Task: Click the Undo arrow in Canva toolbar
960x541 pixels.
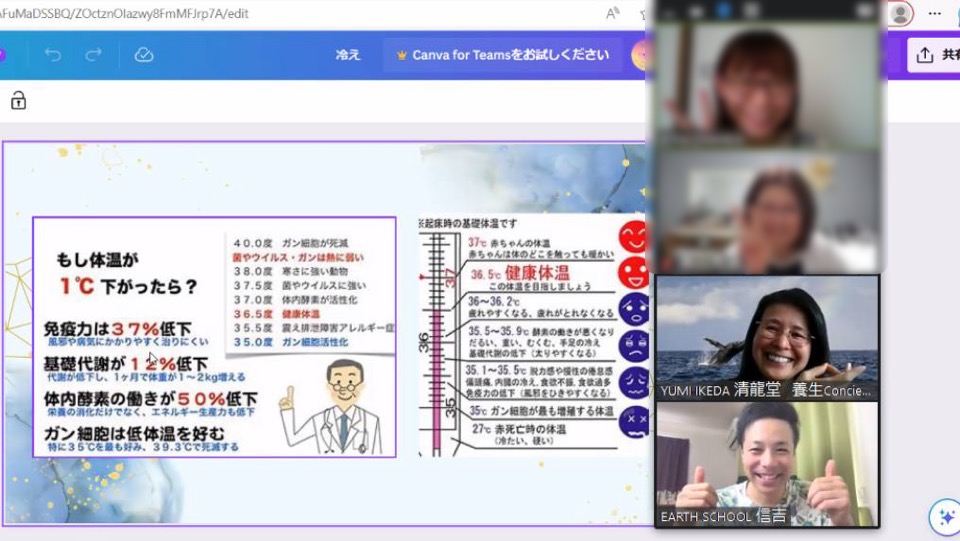Action: pos(53,55)
